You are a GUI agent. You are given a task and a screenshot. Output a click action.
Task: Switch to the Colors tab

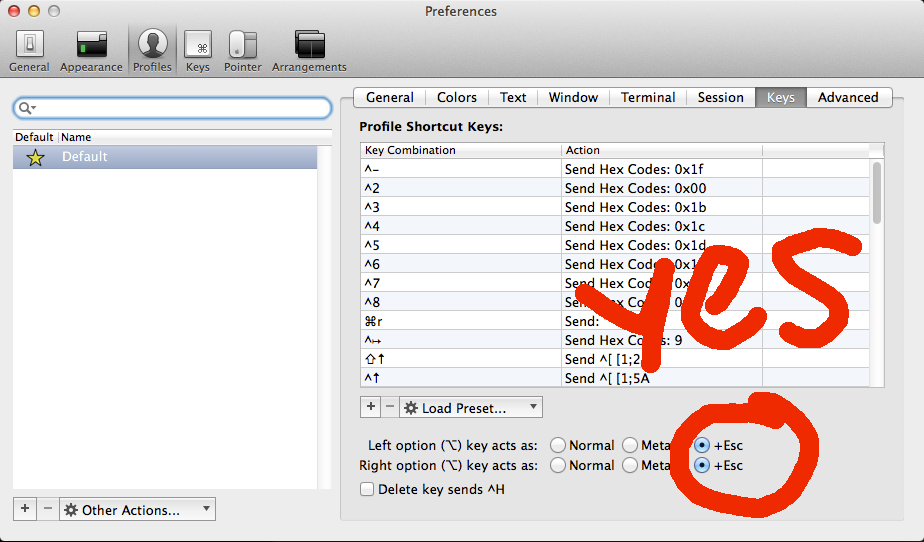pyautogui.click(x=457, y=97)
